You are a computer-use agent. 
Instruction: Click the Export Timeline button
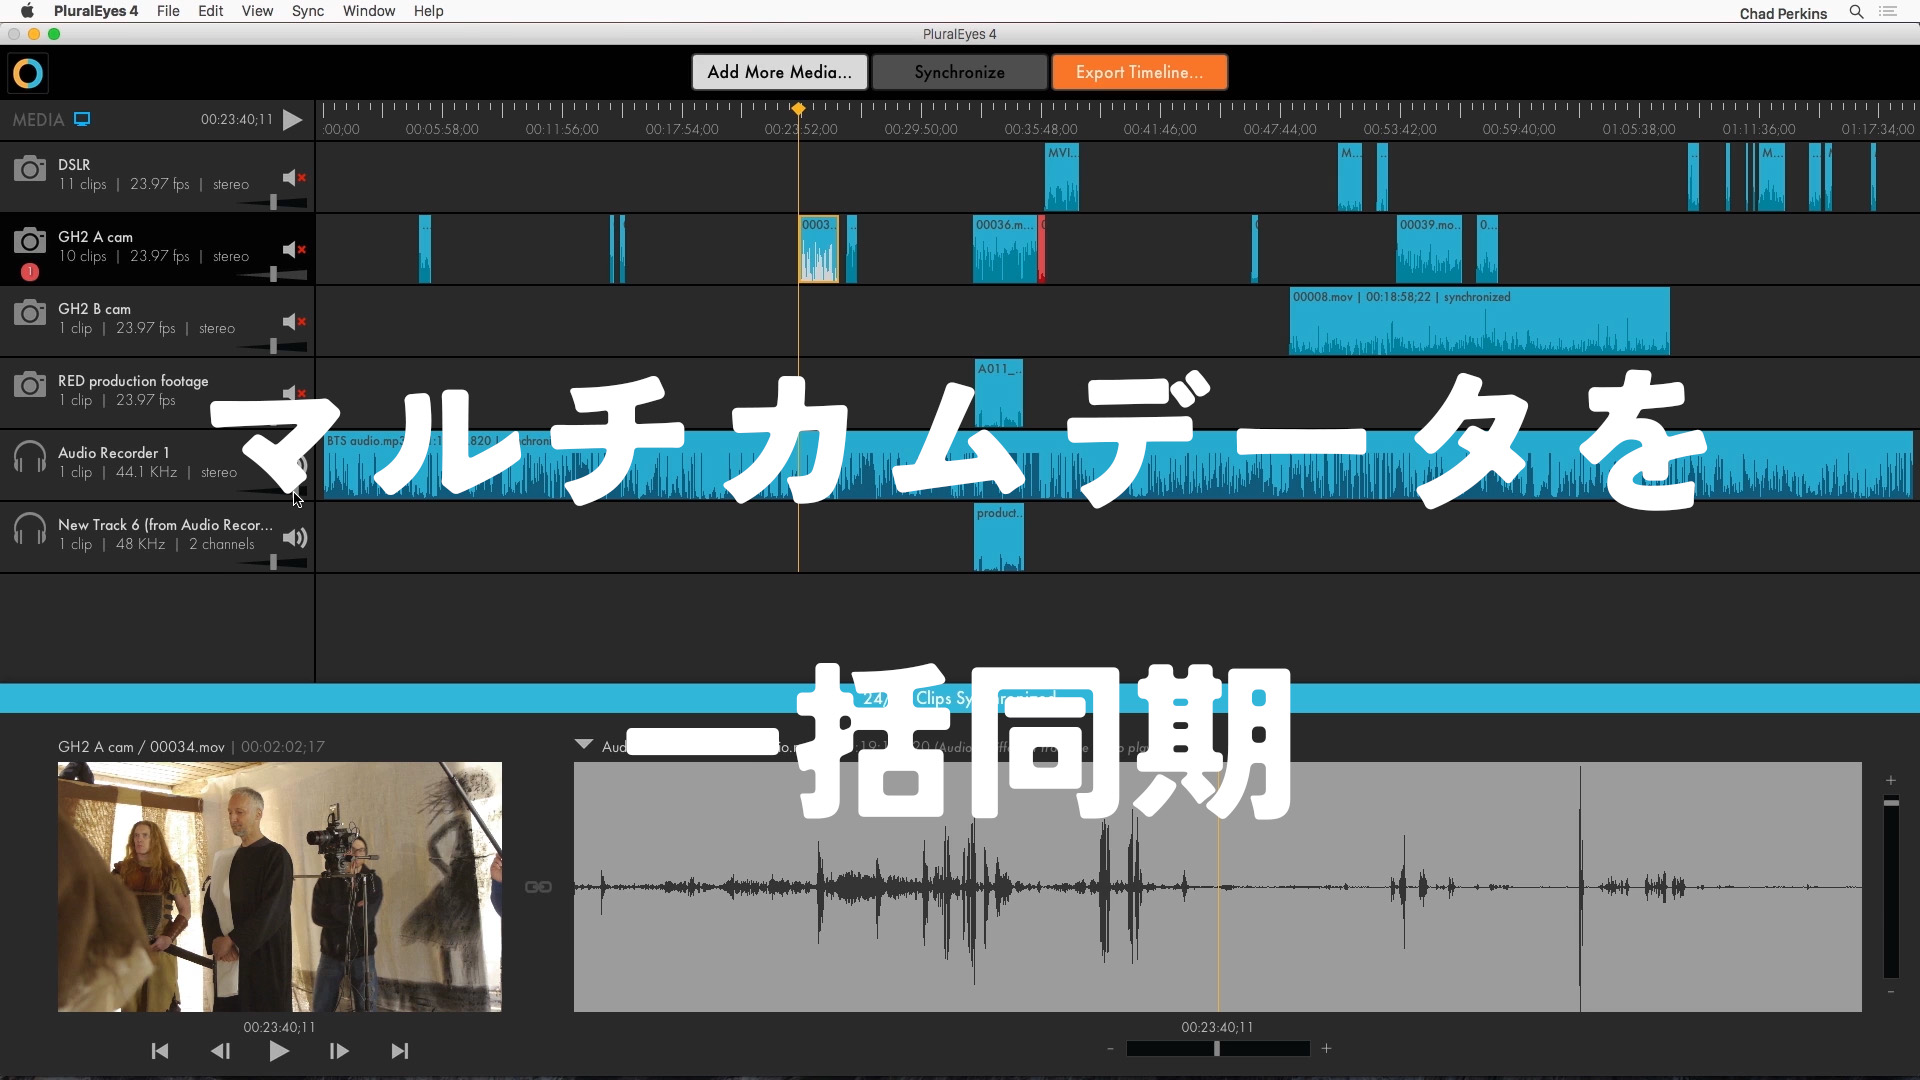coord(1139,72)
